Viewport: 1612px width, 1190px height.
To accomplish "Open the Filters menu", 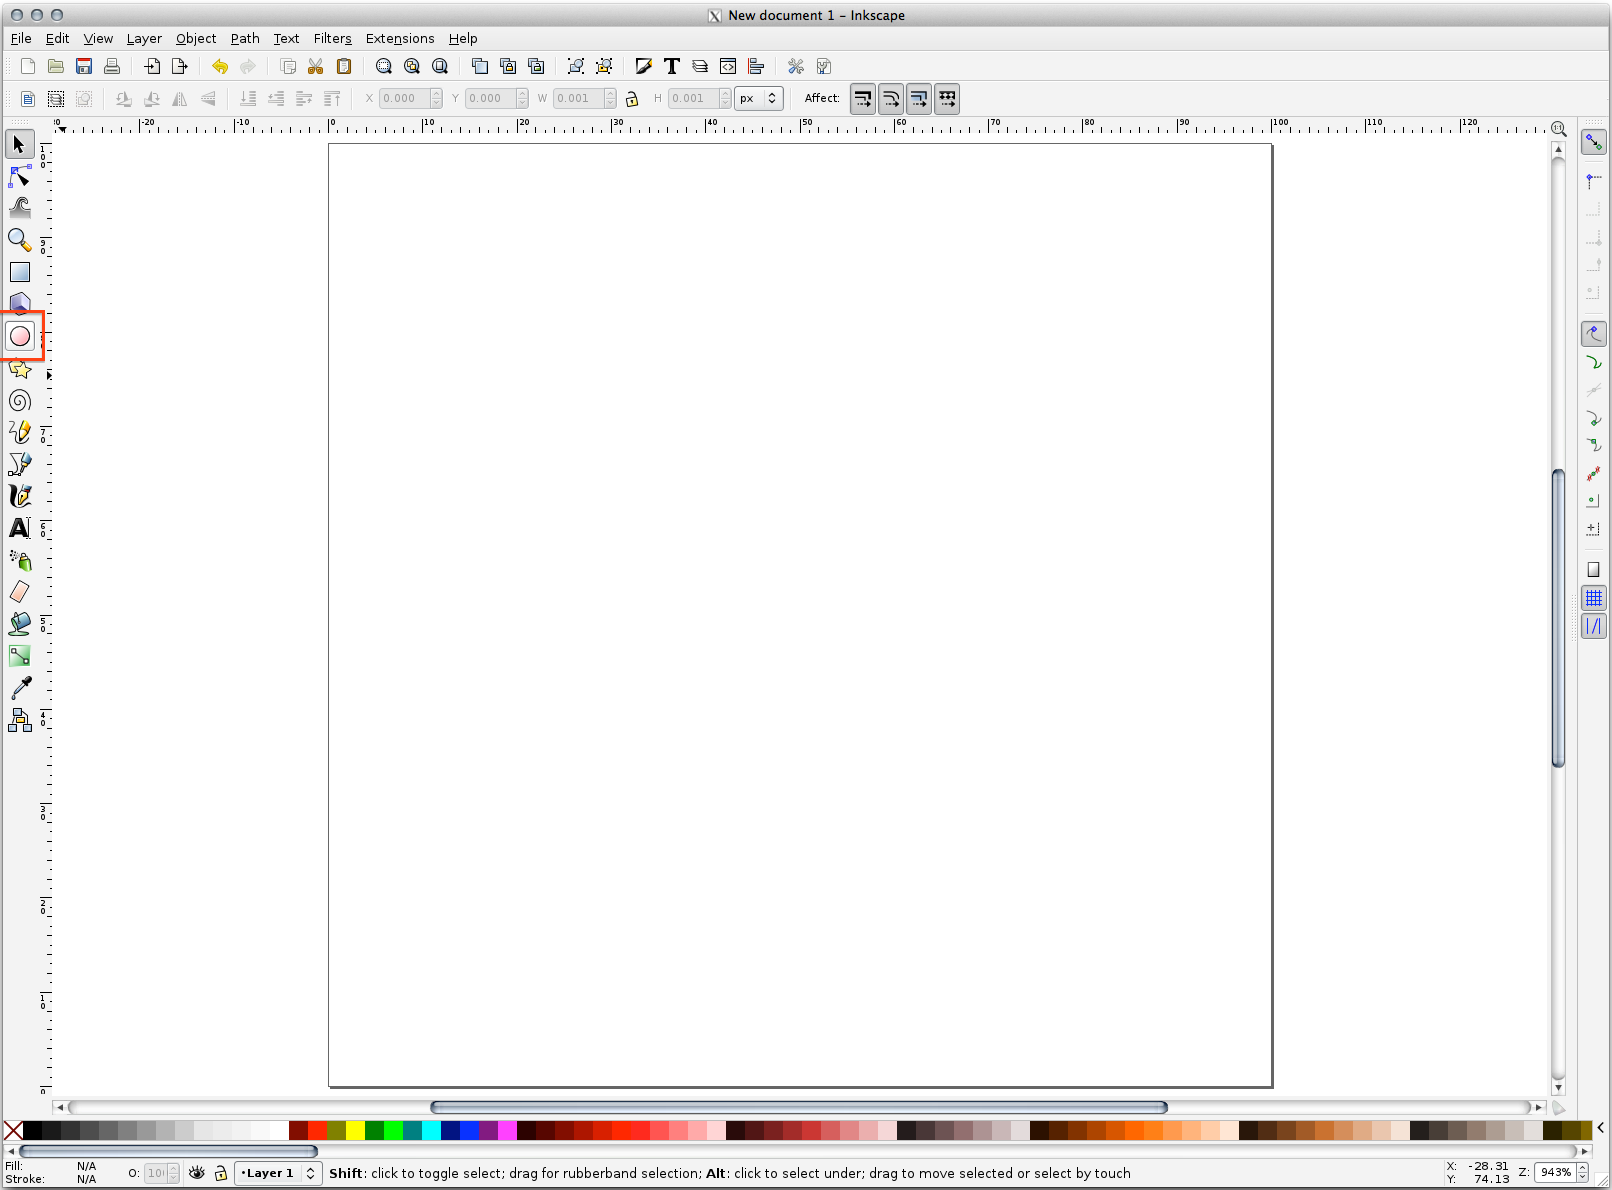I will coord(332,38).
